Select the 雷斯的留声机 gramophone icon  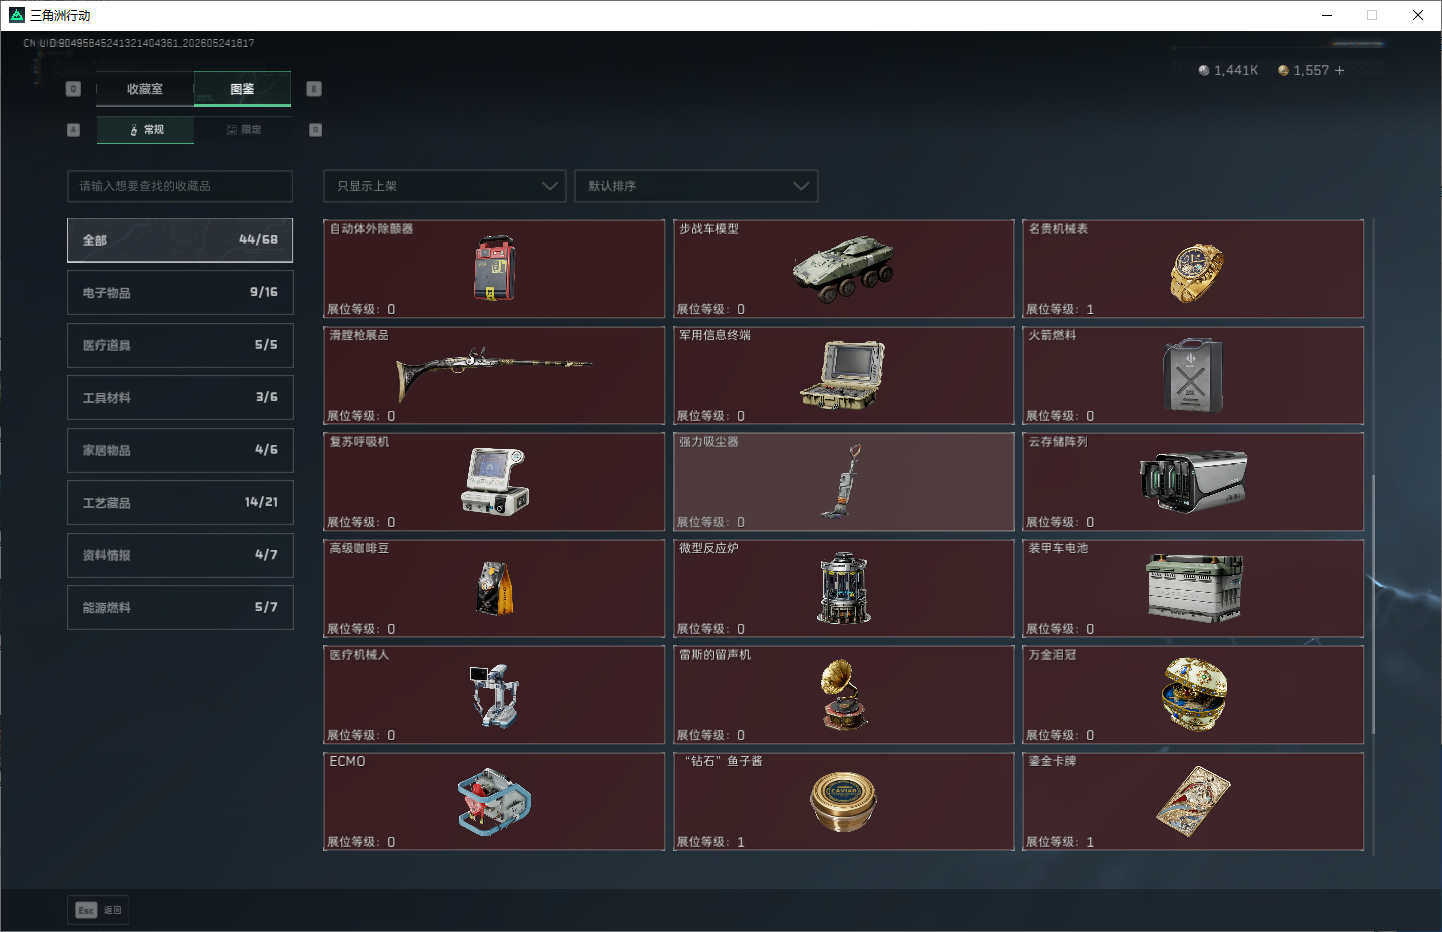point(843,694)
